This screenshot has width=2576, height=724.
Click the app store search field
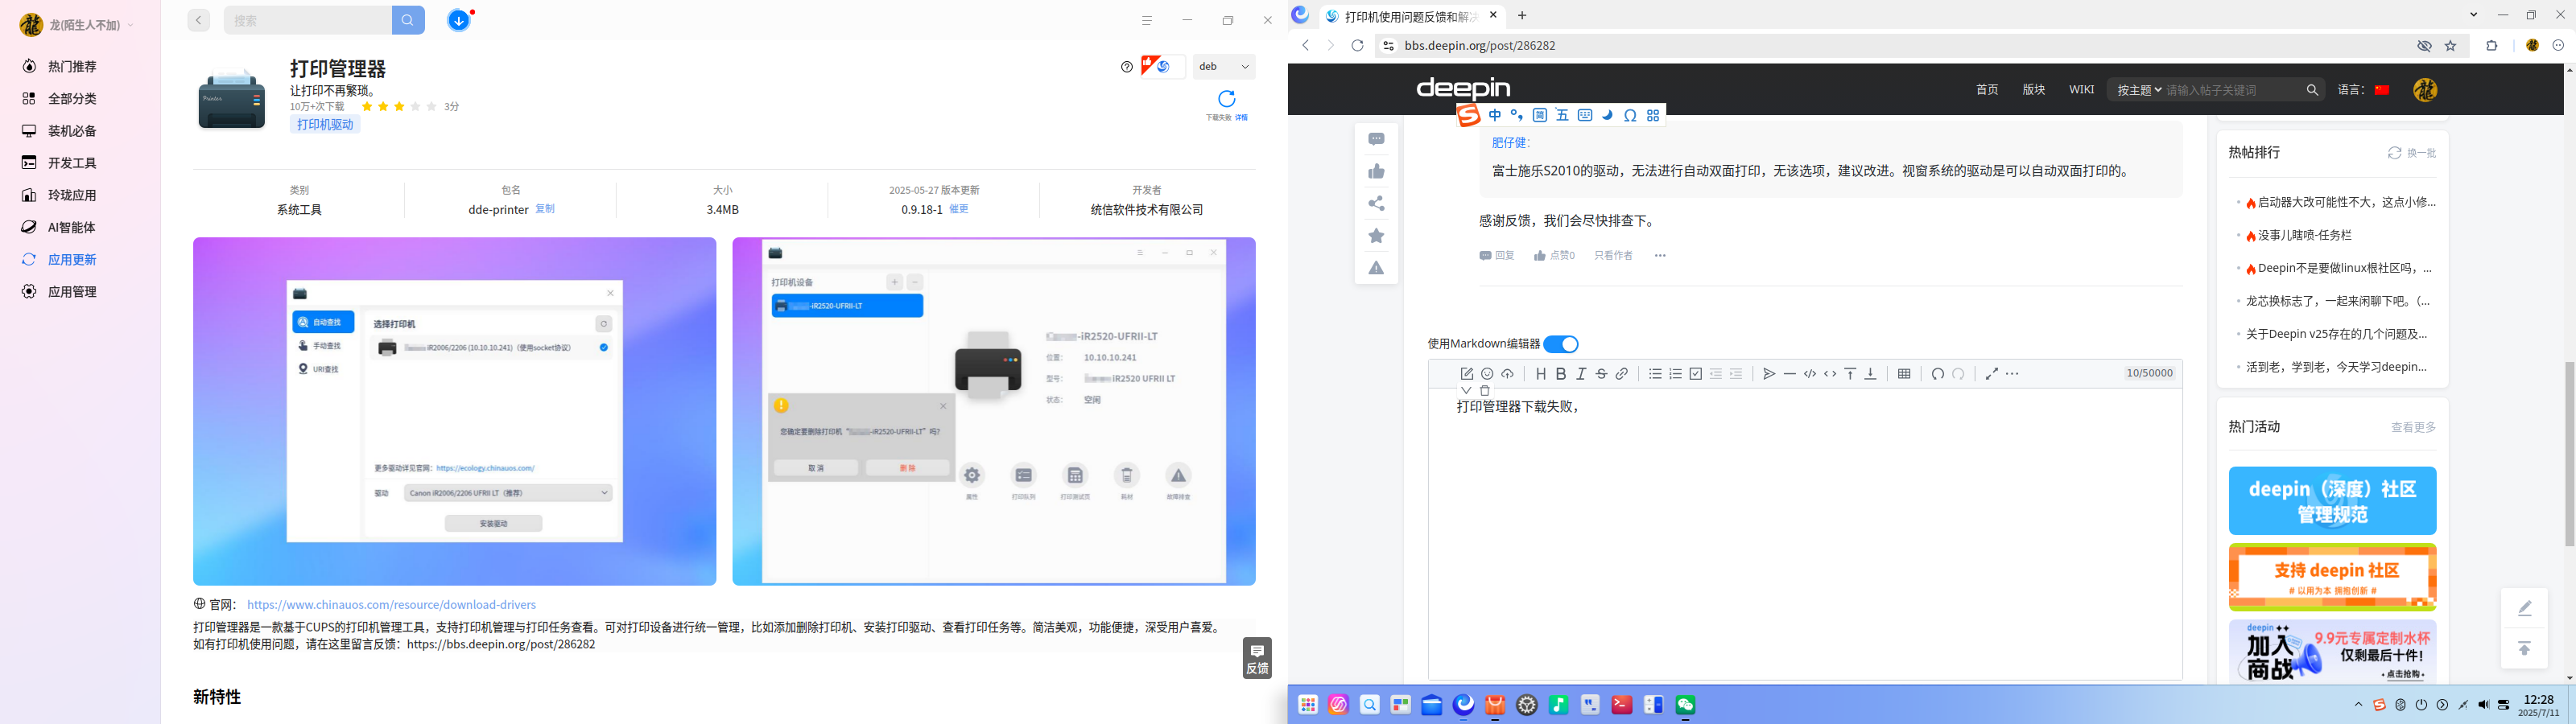click(x=308, y=20)
